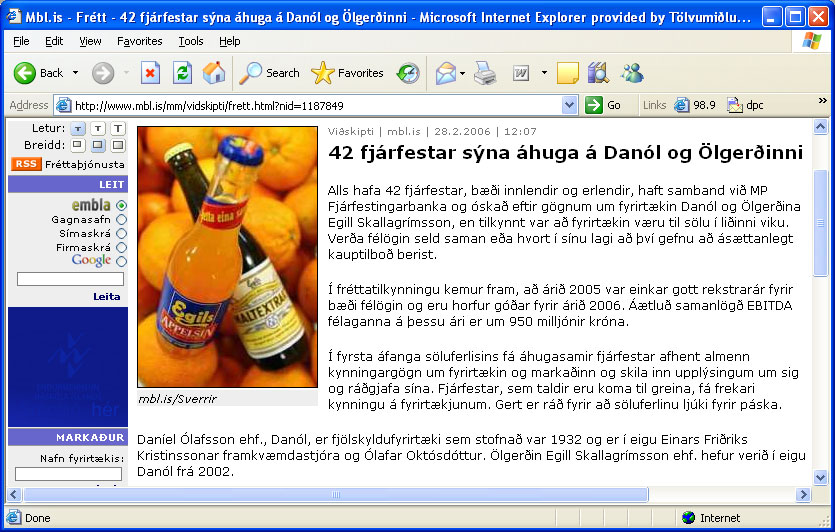Click the horizontal scrollbar right arrow

coord(803,494)
